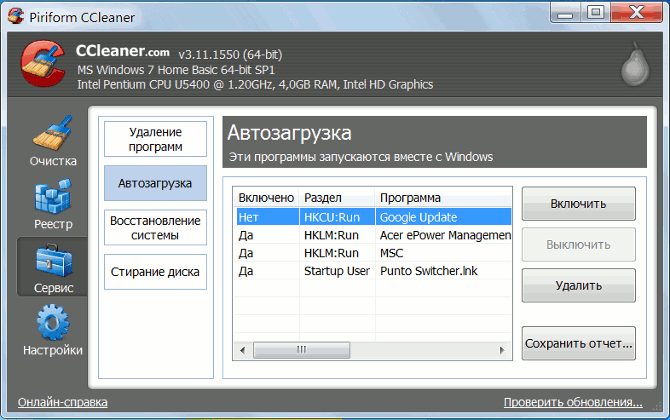Click Сохранить отчет button
This screenshot has height=420, width=670.
pos(579,344)
